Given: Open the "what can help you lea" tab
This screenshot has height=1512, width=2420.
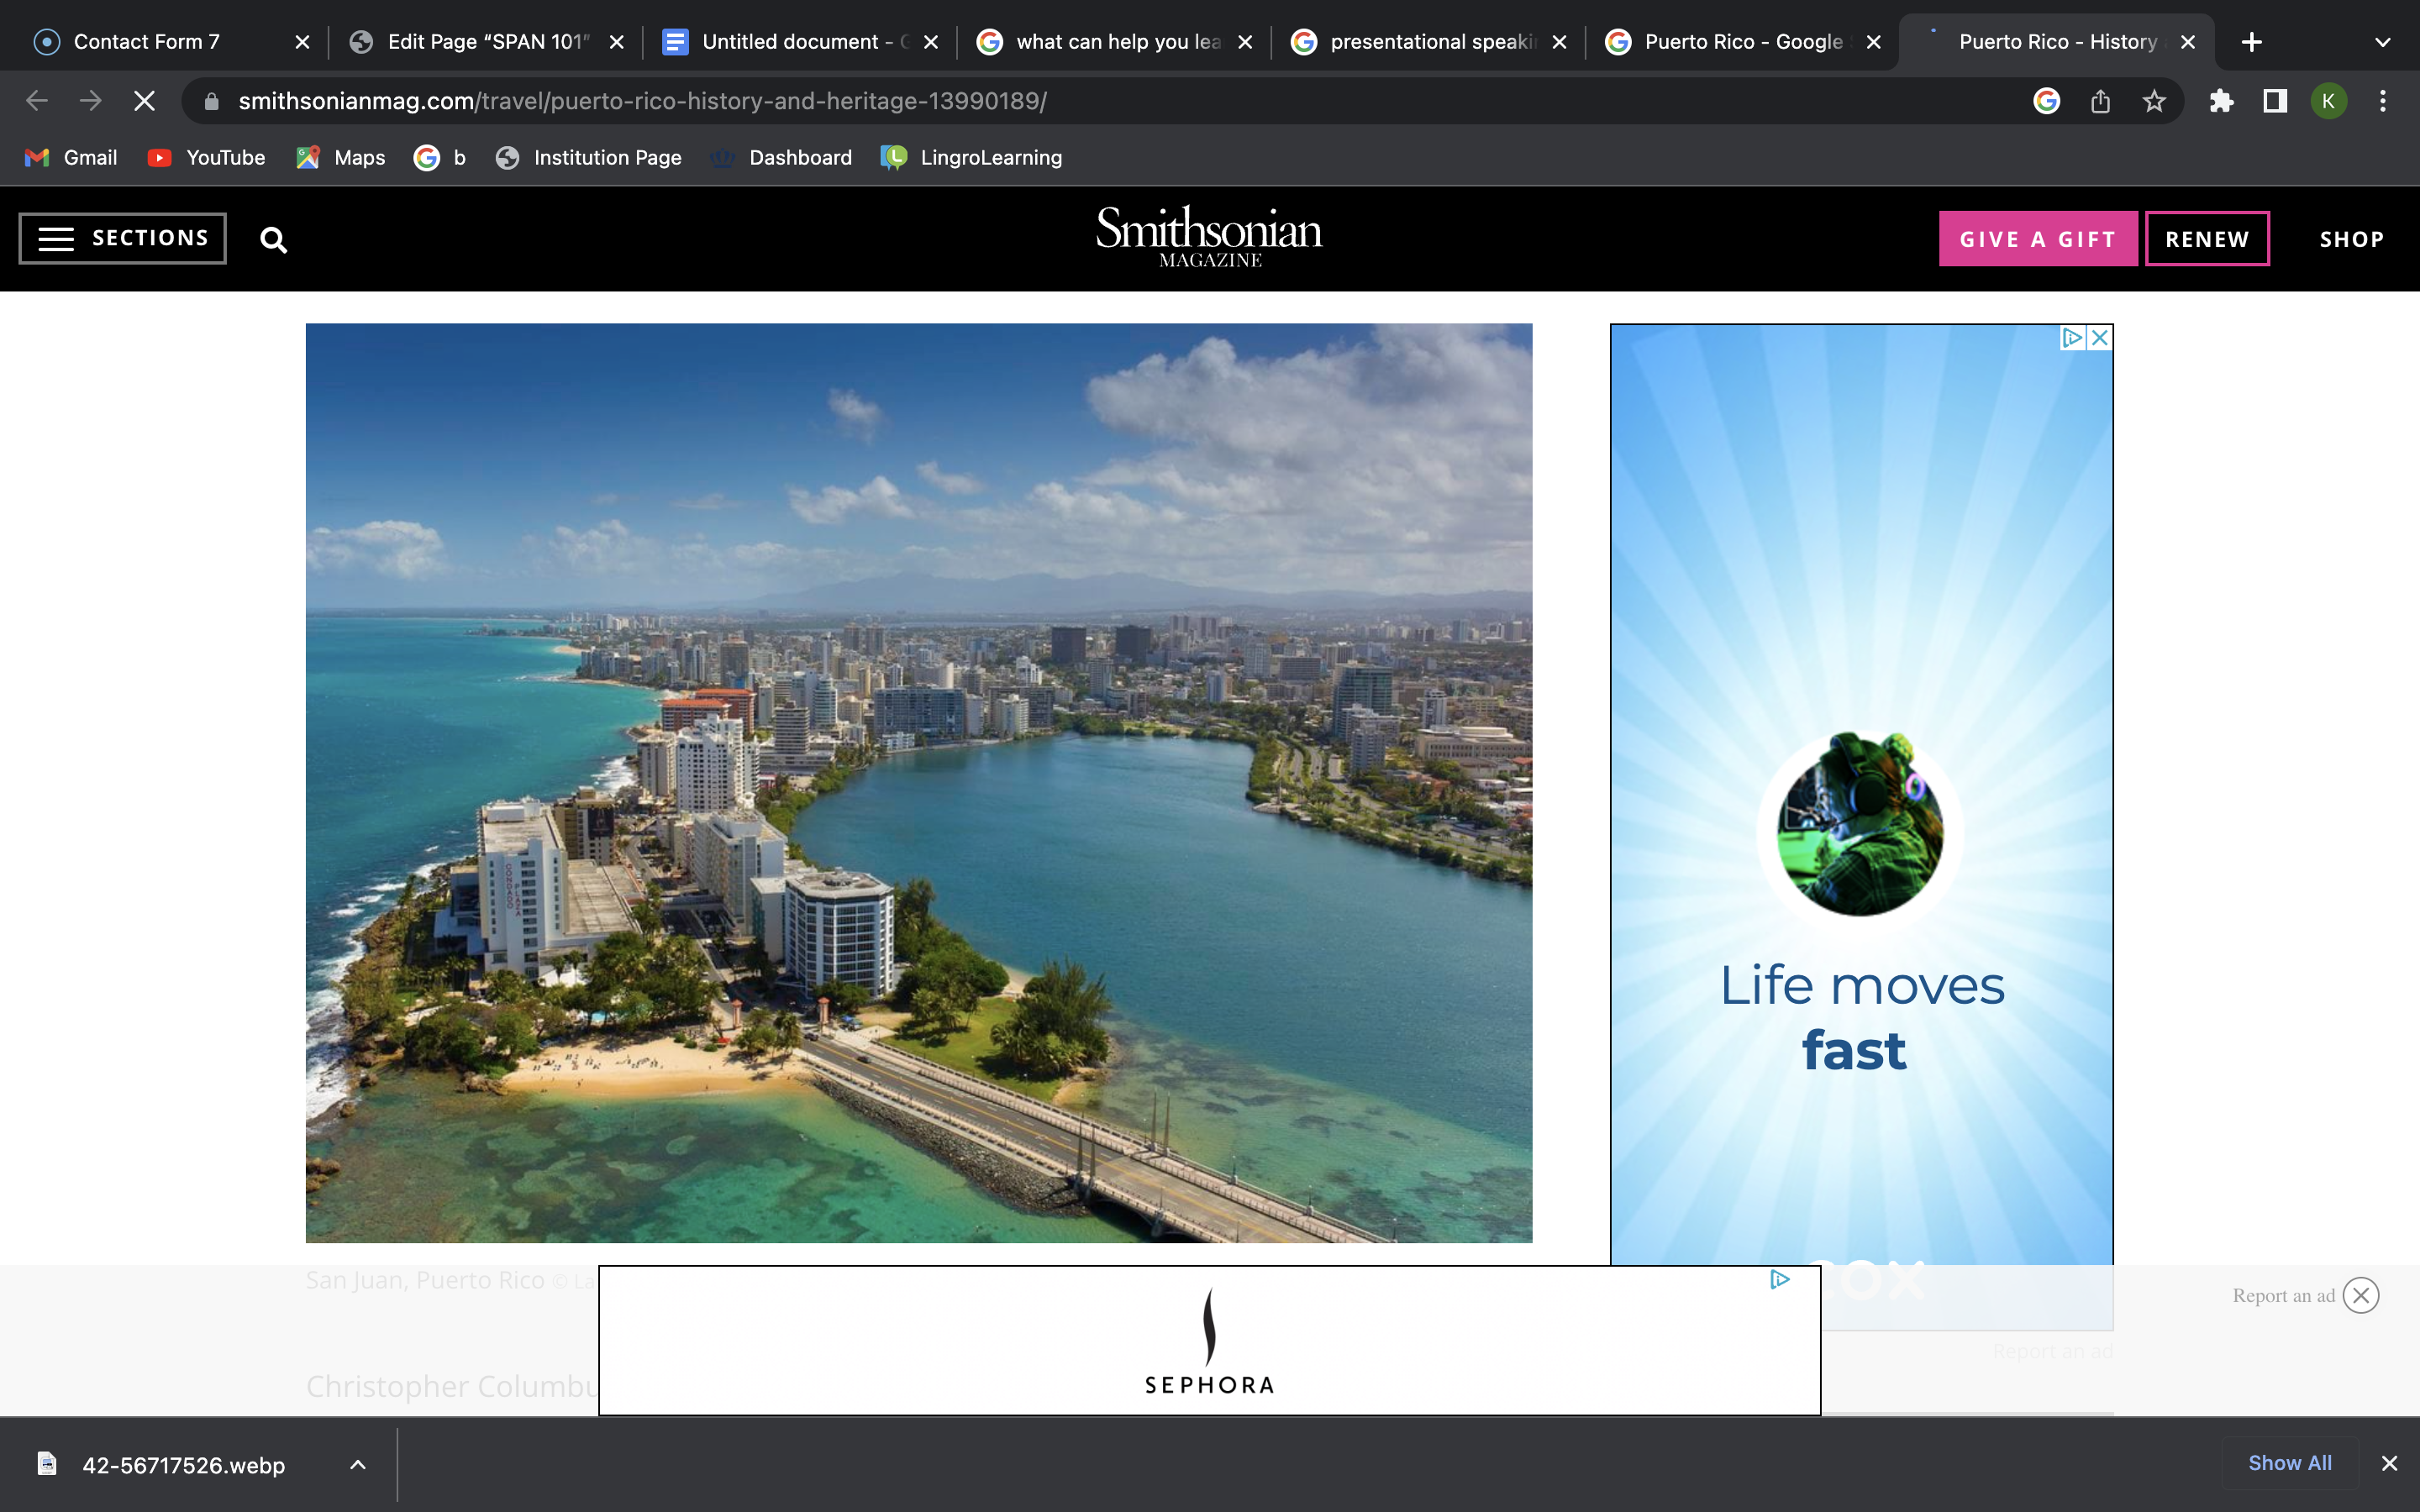Looking at the screenshot, I should (1102, 42).
